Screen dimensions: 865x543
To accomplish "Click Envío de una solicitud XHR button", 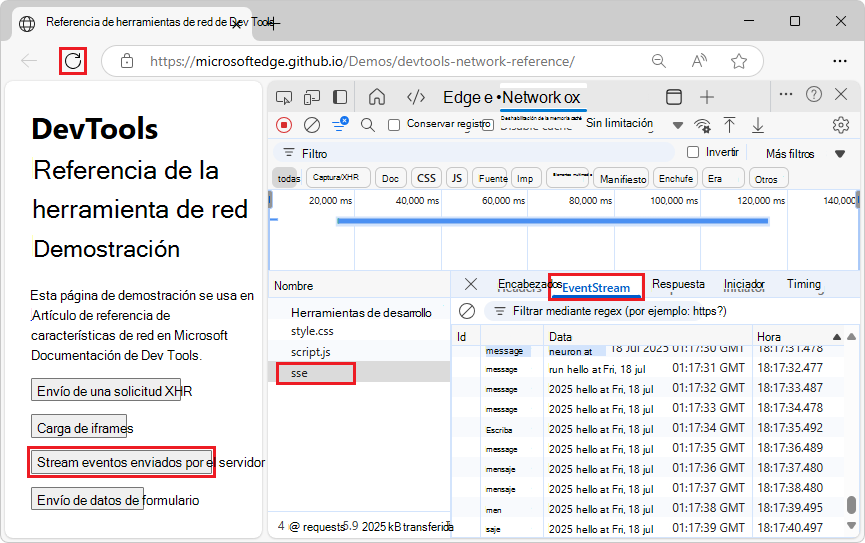I will coord(106,390).
